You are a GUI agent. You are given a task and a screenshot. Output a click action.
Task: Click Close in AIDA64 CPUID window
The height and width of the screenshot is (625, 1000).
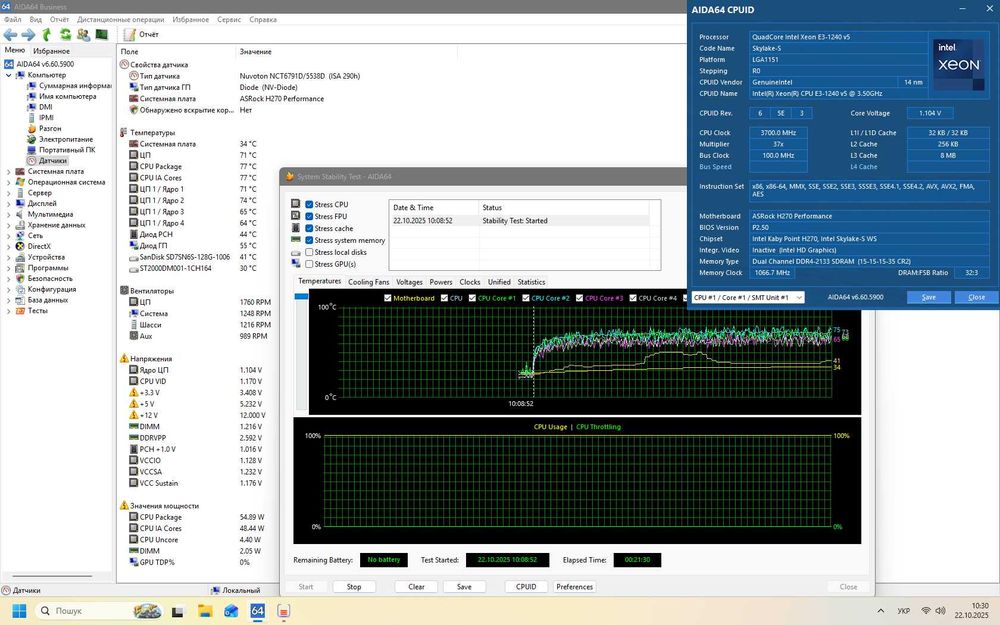click(976, 297)
